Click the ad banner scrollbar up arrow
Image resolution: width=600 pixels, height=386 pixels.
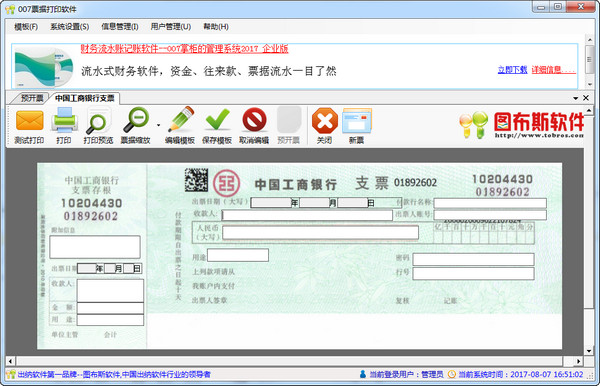coord(590,40)
